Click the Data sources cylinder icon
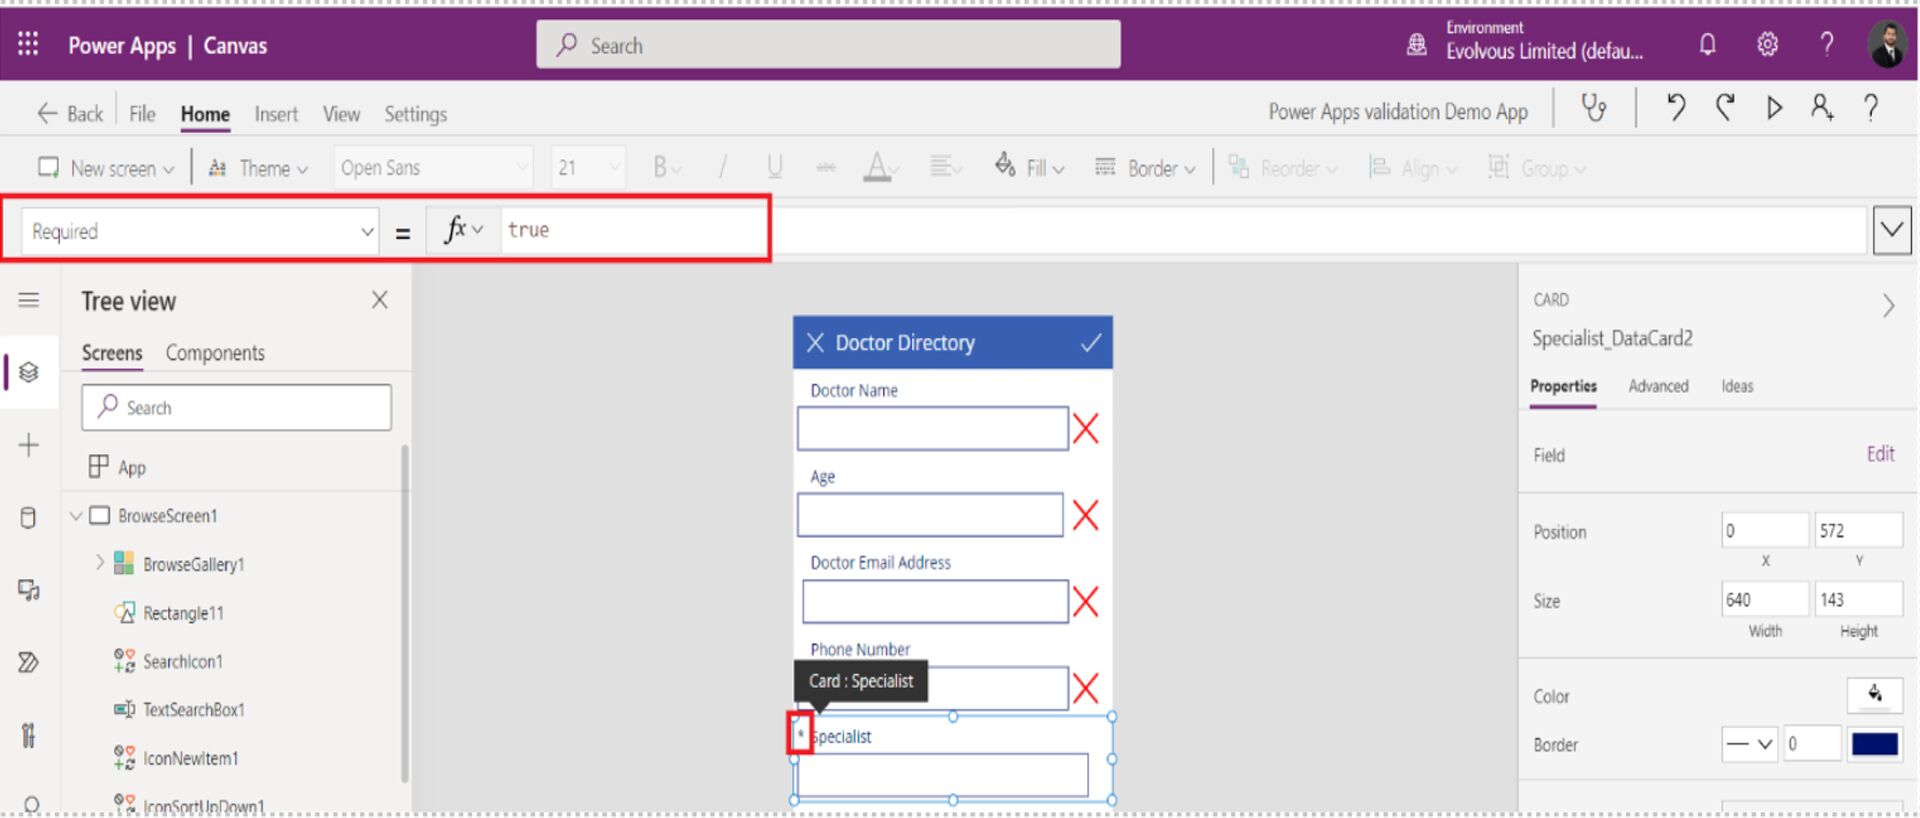1920x818 pixels. [x=29, y=517]
